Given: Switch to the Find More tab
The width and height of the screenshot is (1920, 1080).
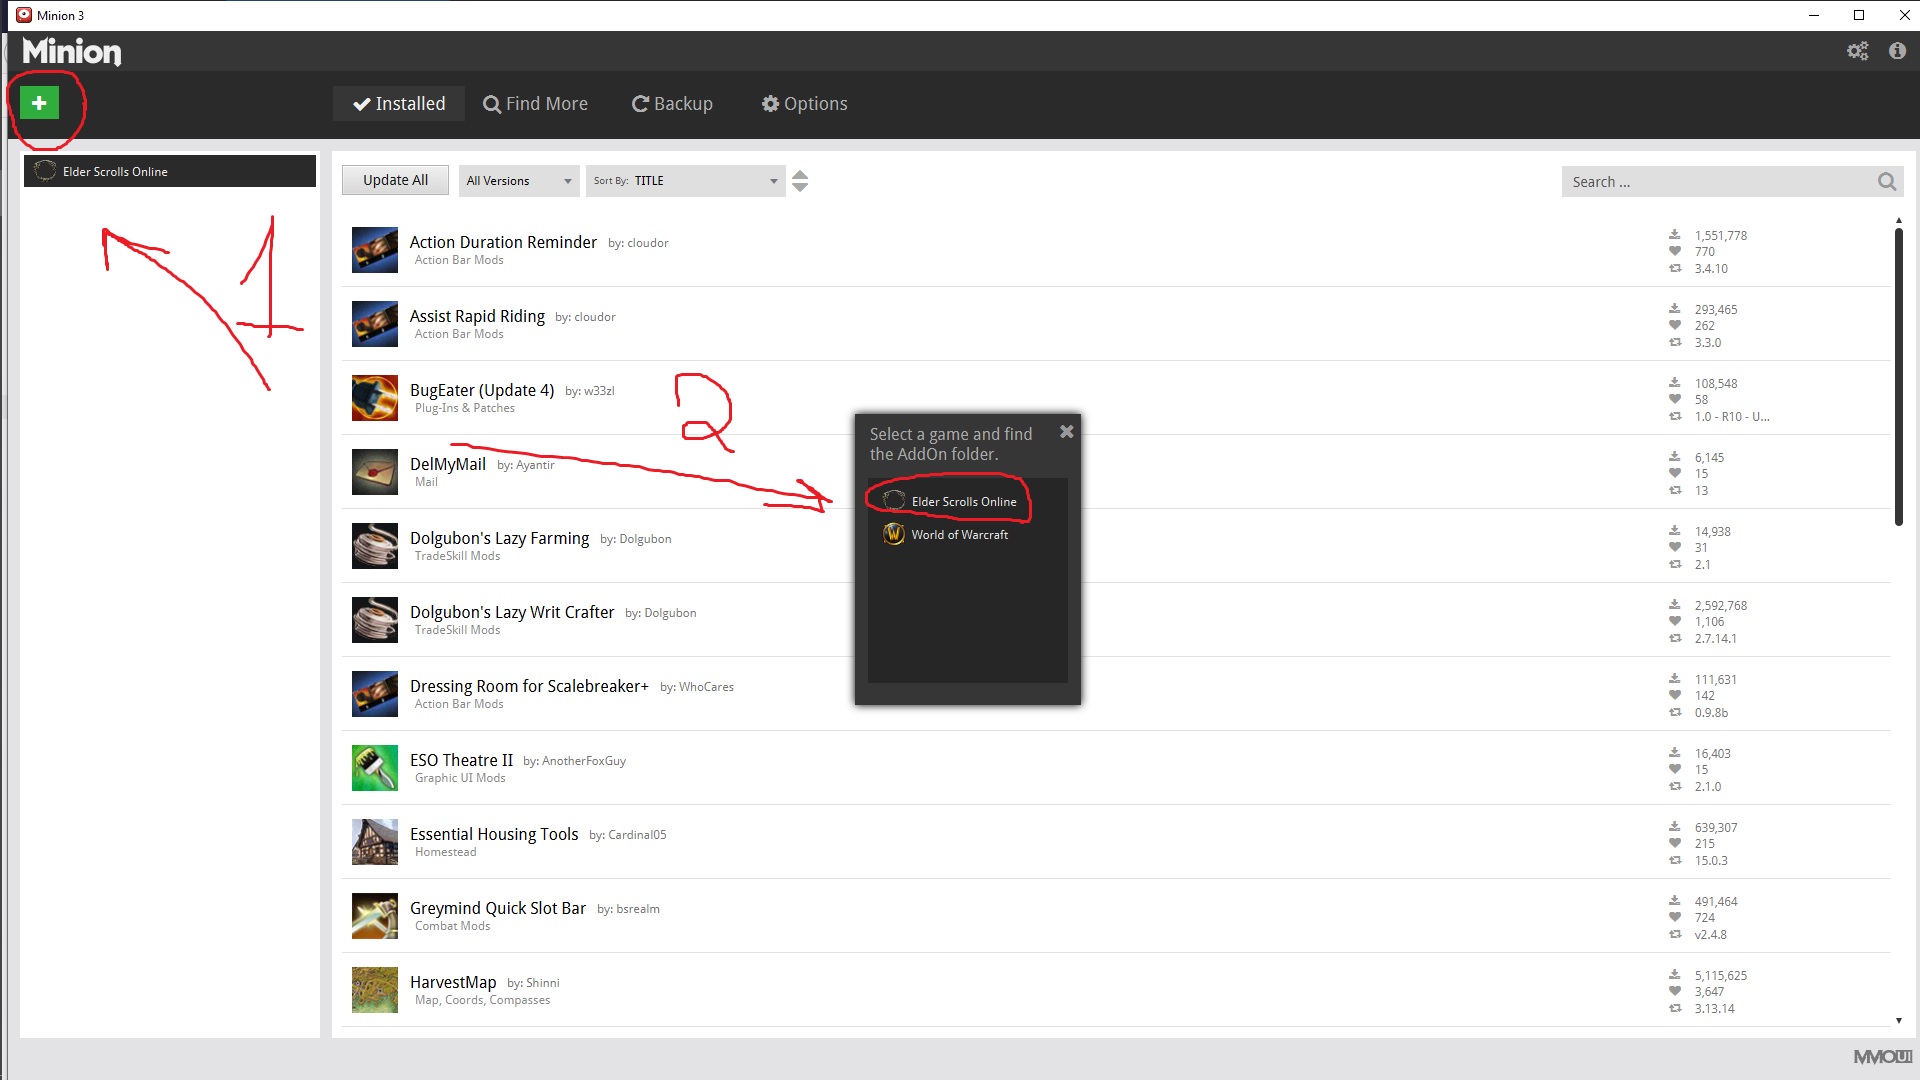Looking at the screenshot, I should pyautogui.click(x=536, y=103).
